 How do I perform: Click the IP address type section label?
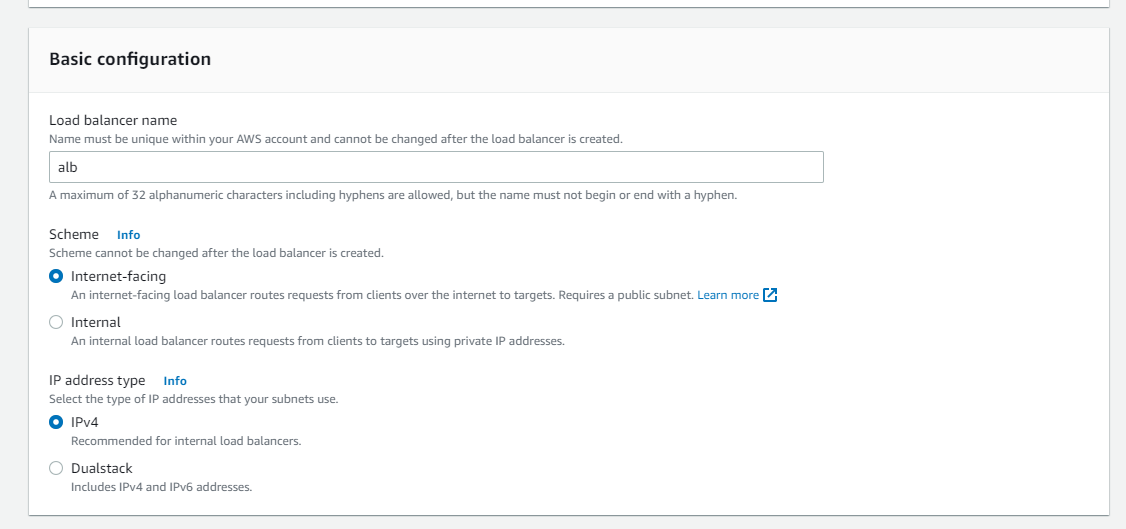[x=97, y=380]
